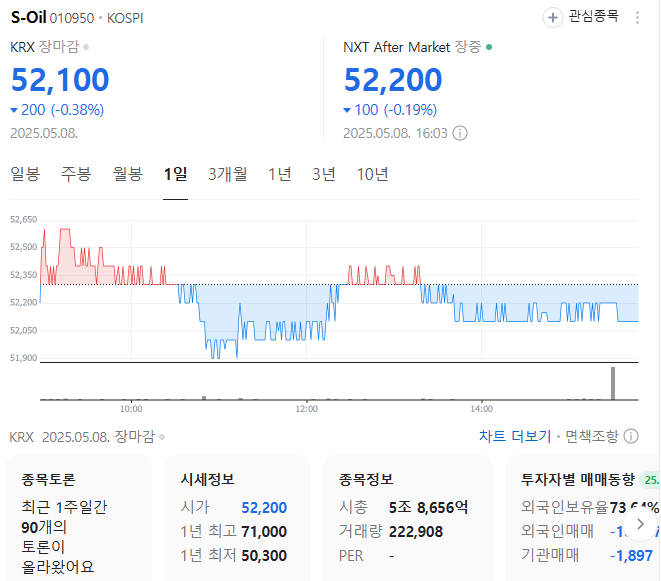Click the tall volume bar near market close
Screen dimensions: 661x581
click(x=613, y=383)
